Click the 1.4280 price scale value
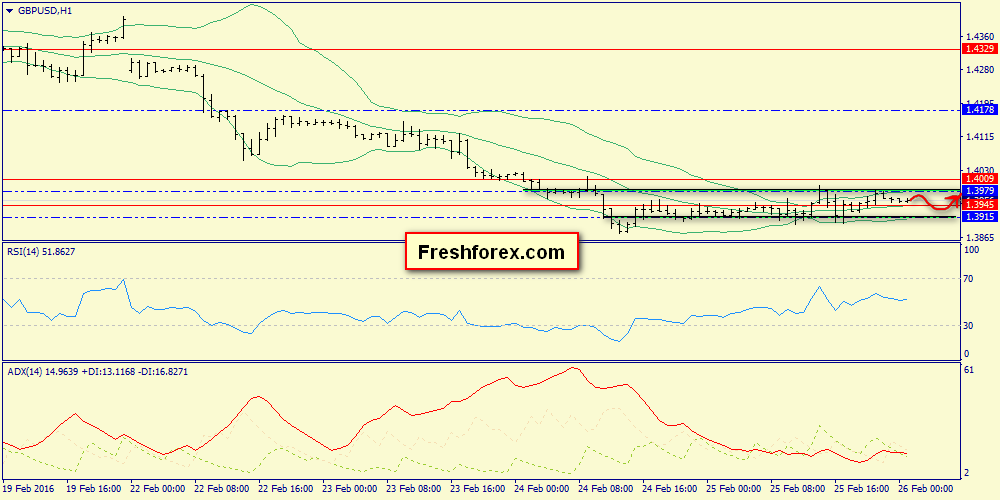Screen dimensions: 1000x500 coord(979,70)
